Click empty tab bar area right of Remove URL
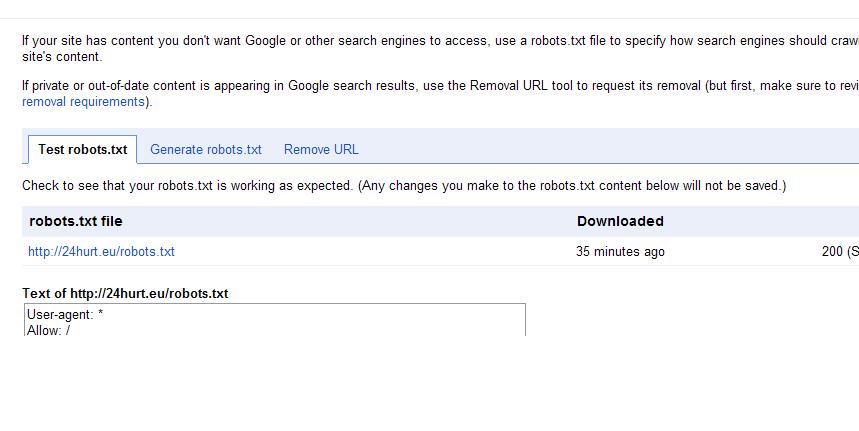 (x=600, y=148)
